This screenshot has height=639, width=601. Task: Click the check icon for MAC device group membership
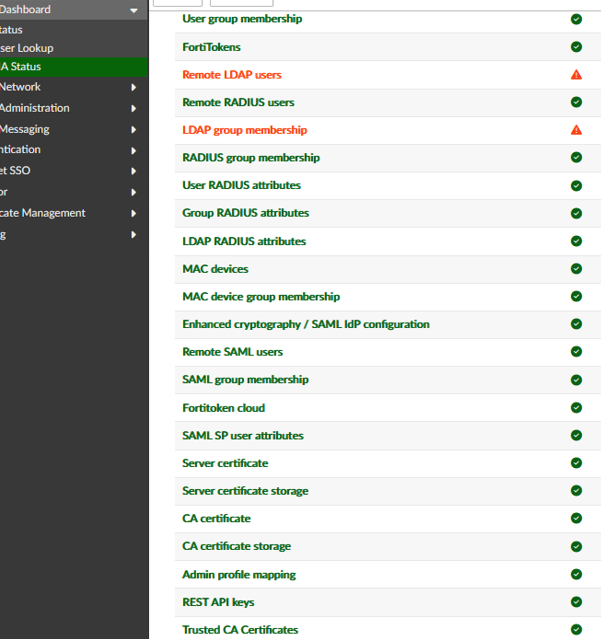pyautogui.click(x=576, y=296)
